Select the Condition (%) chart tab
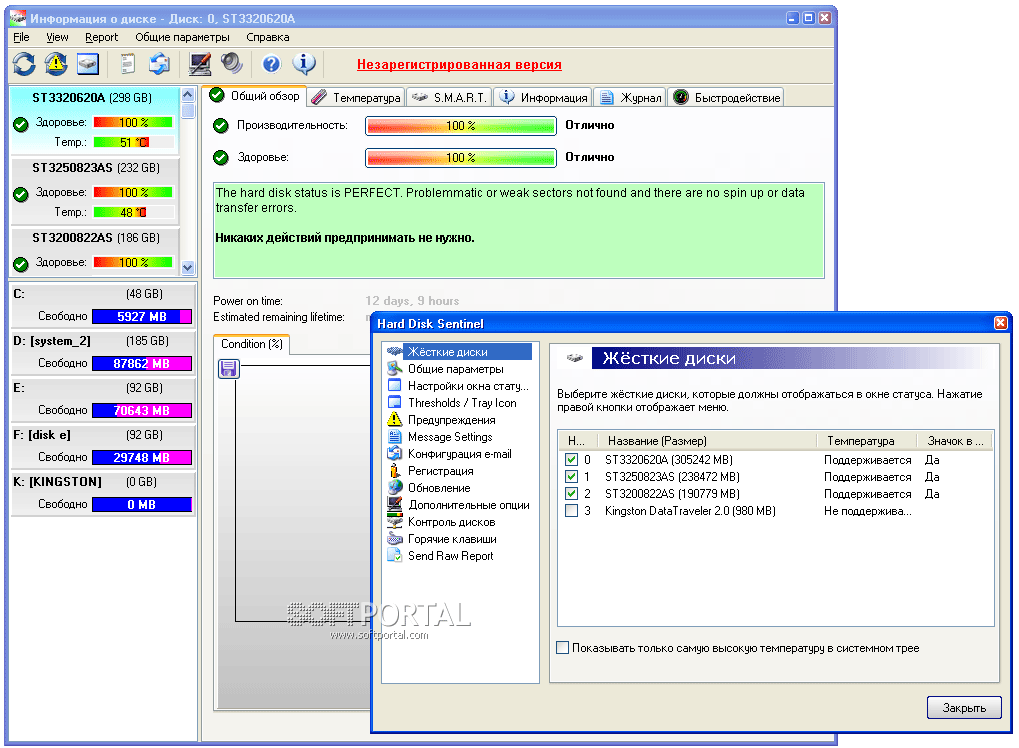The image size is (1019, 748). point(252,344)
